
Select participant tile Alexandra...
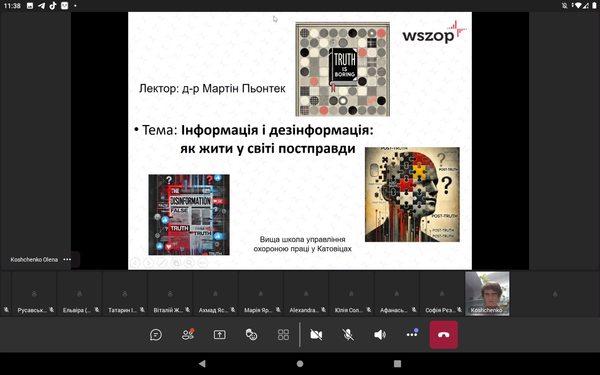coord(306,293)
